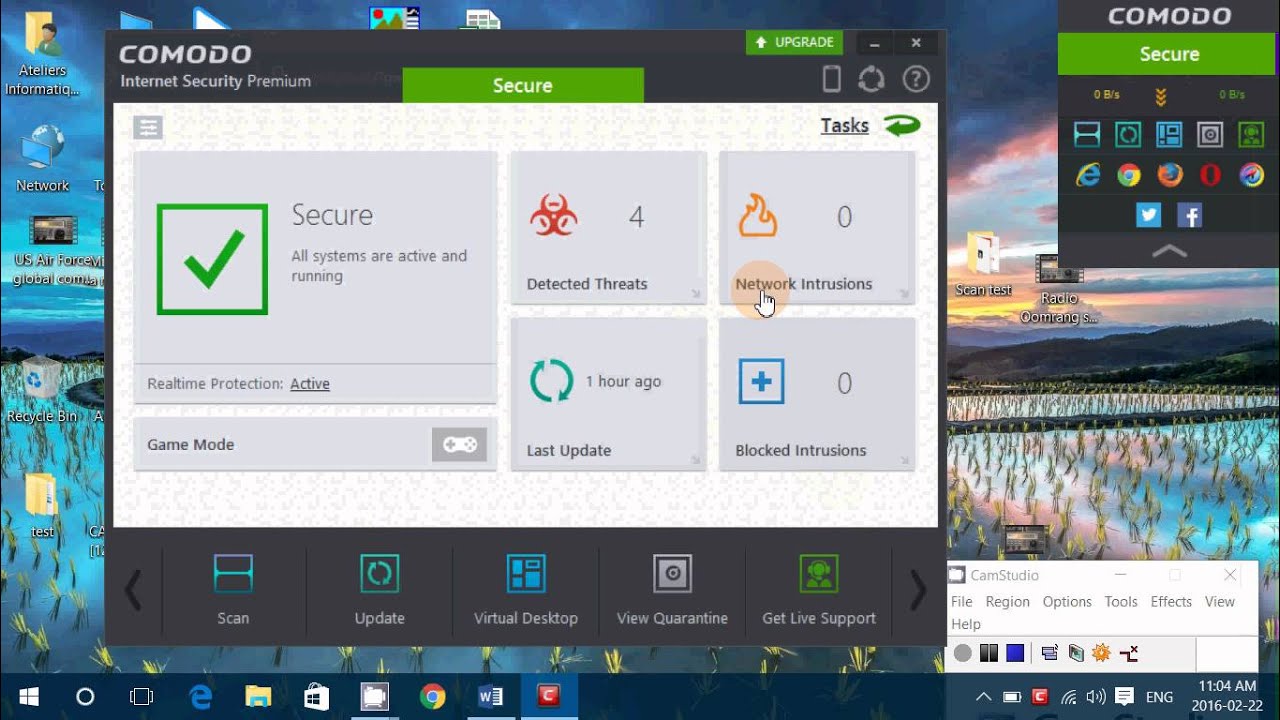Launch Internet Explorer from Comodo widget
Viewport: 1280px width, 720px height.
pyautogui.click(x=1087, y=176)
